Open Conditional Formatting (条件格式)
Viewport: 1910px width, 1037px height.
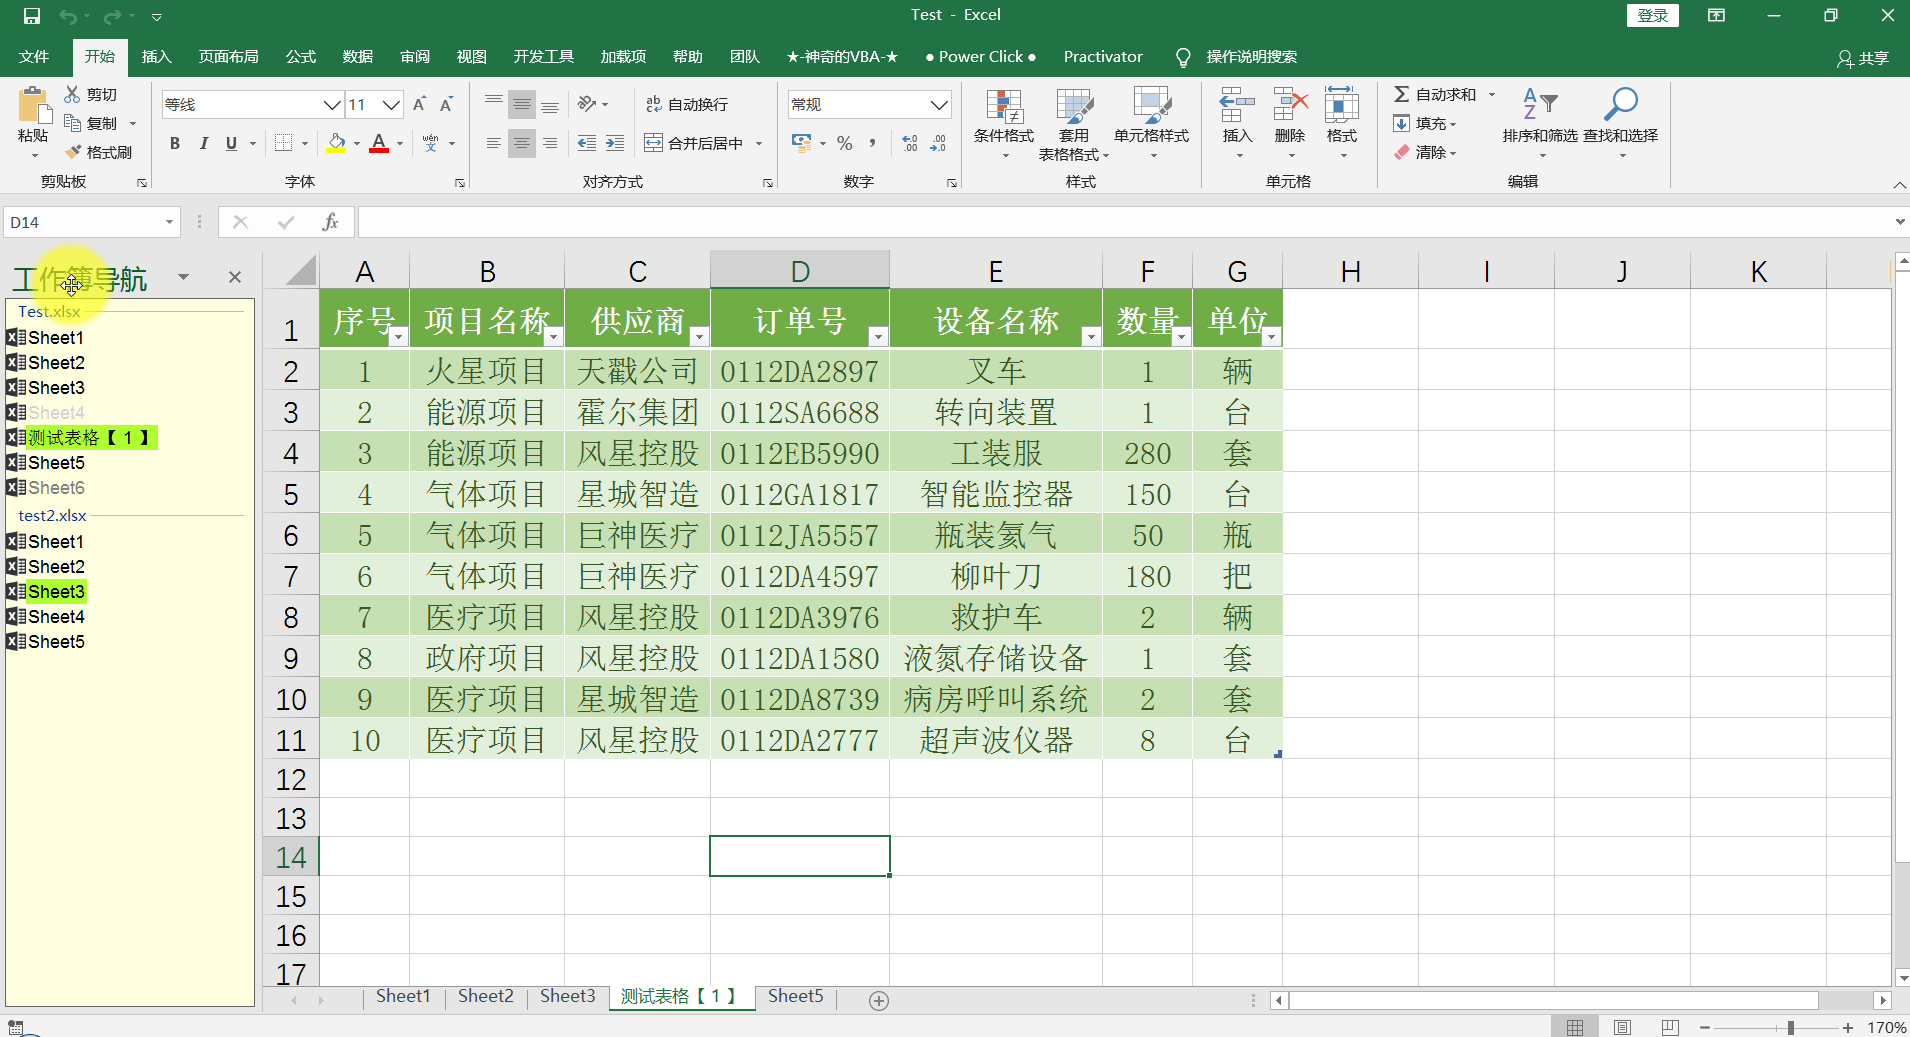(1004, 124)
